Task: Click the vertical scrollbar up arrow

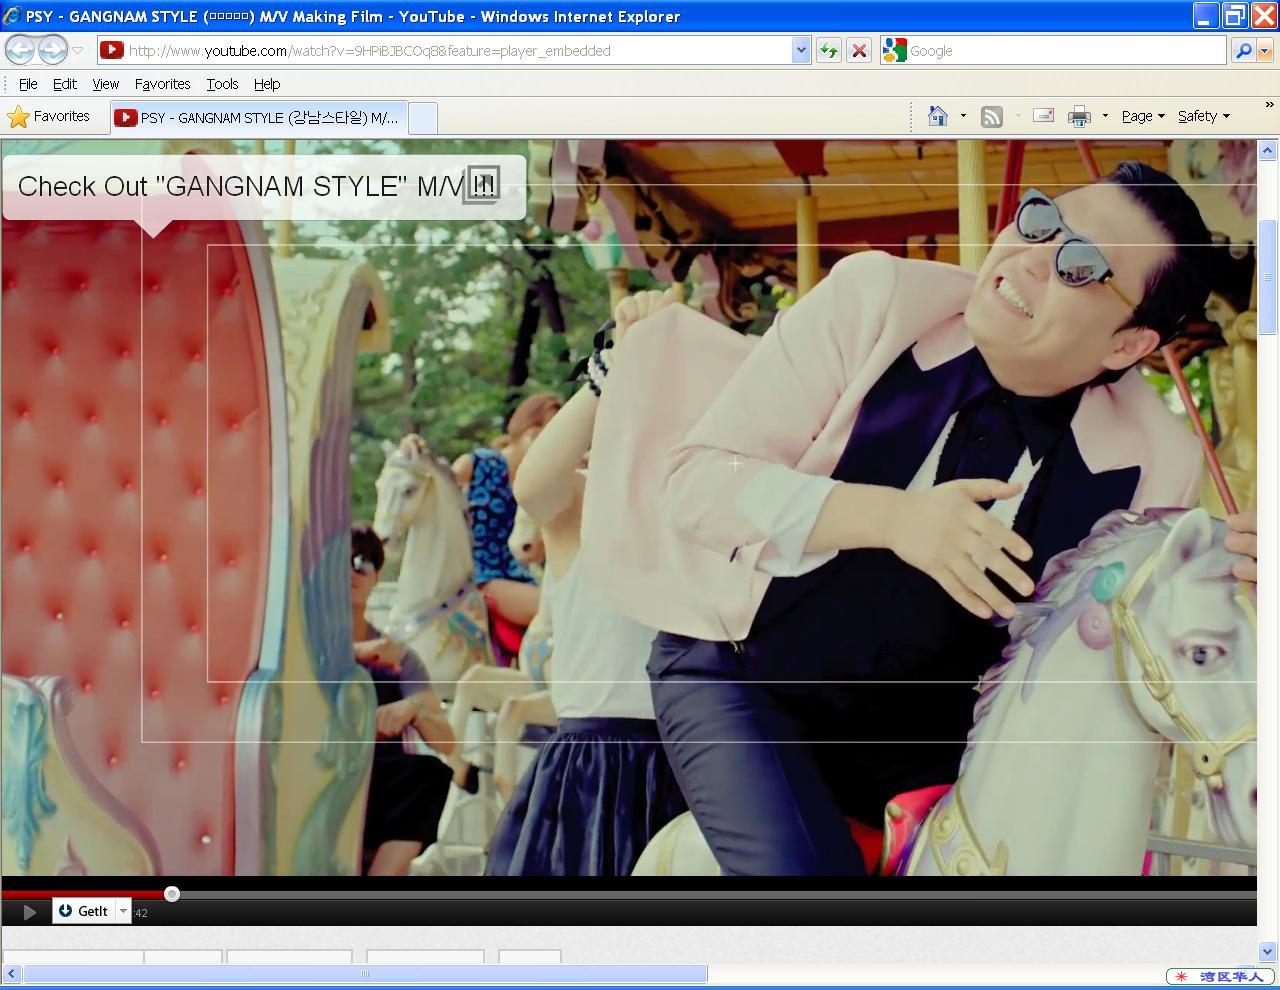Action: (x=1267, y=151)
